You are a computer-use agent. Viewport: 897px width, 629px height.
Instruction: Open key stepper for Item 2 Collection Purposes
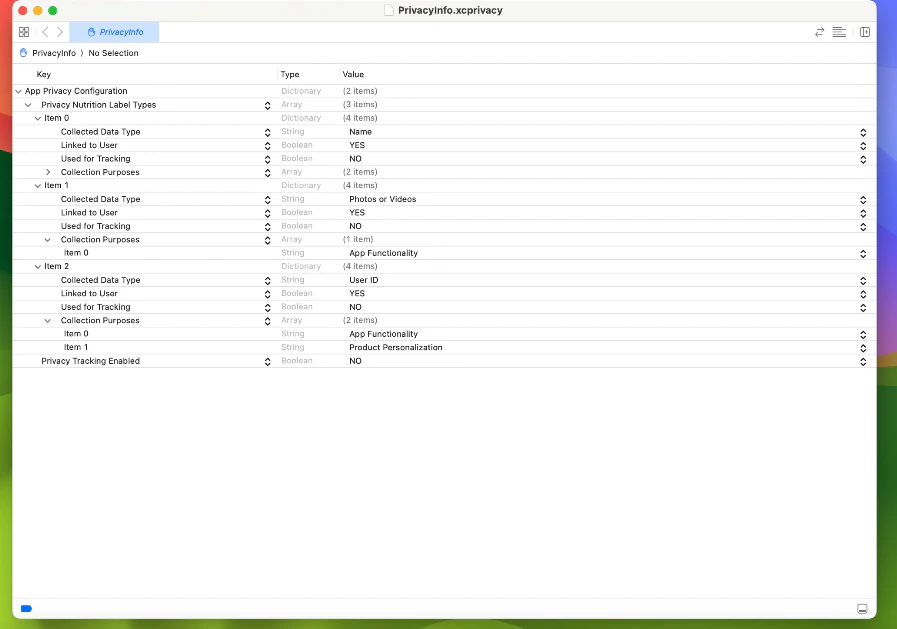click(x=267, y=321)
